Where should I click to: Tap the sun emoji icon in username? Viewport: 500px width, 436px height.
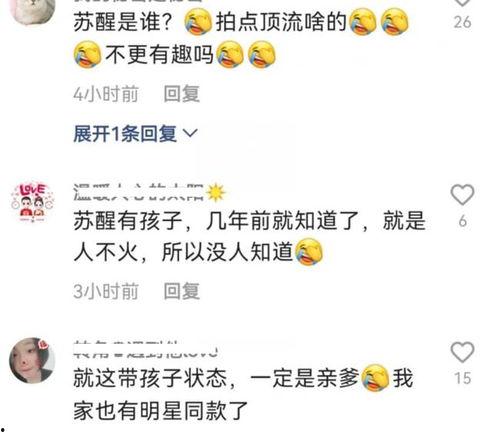click(216, 193)
